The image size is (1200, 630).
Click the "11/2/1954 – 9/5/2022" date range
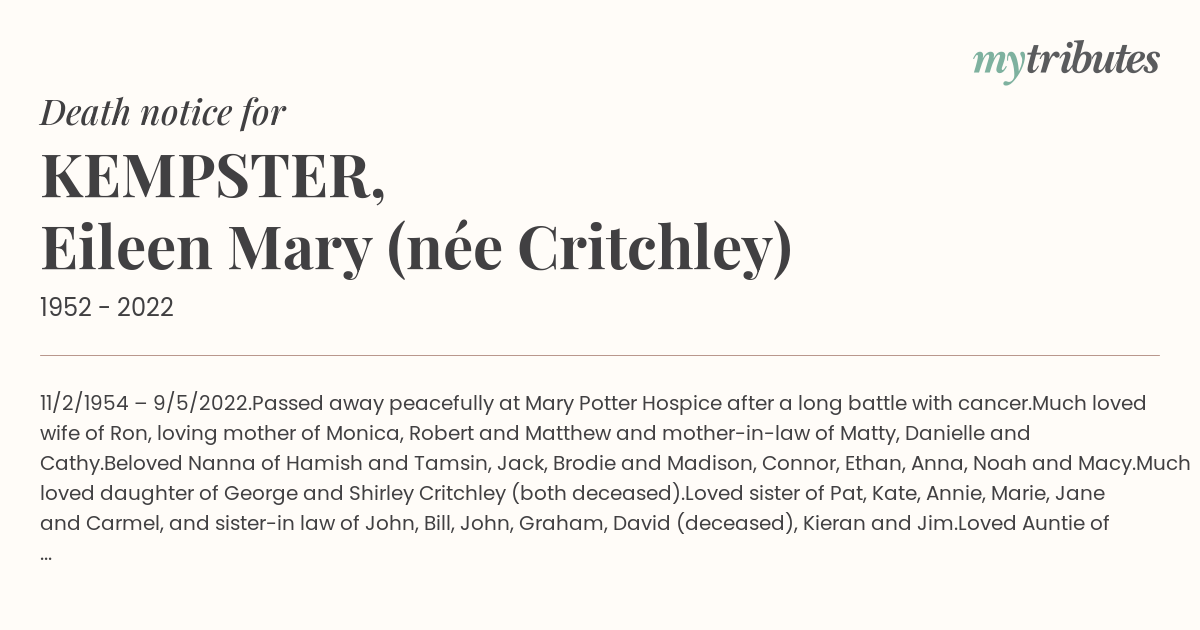(x=143, y=404)
